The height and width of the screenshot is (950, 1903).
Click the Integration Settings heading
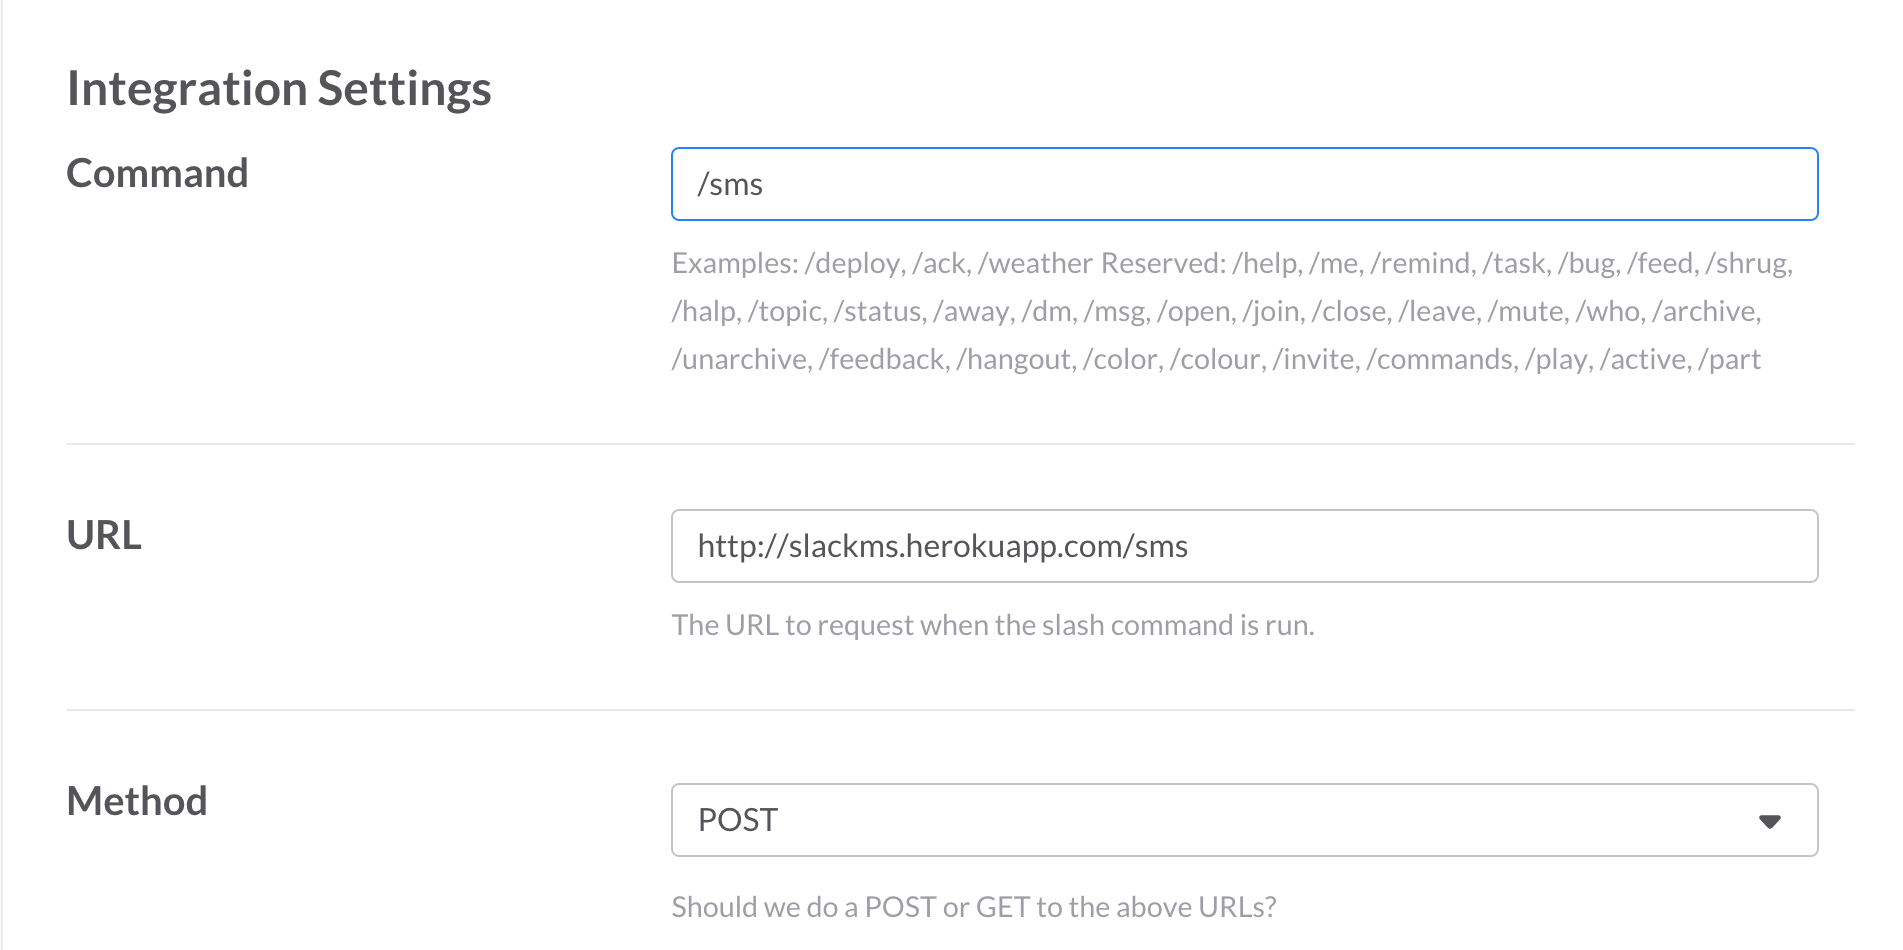279,88
